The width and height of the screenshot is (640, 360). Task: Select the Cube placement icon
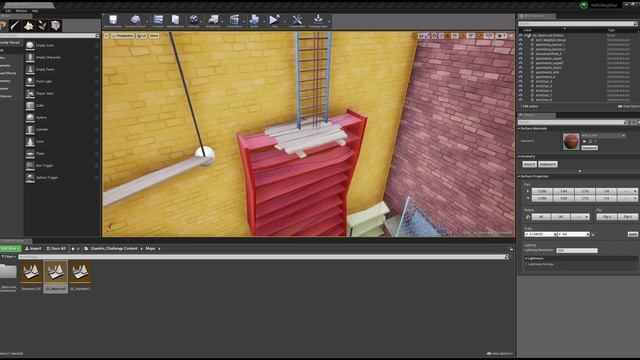[30, 105]
